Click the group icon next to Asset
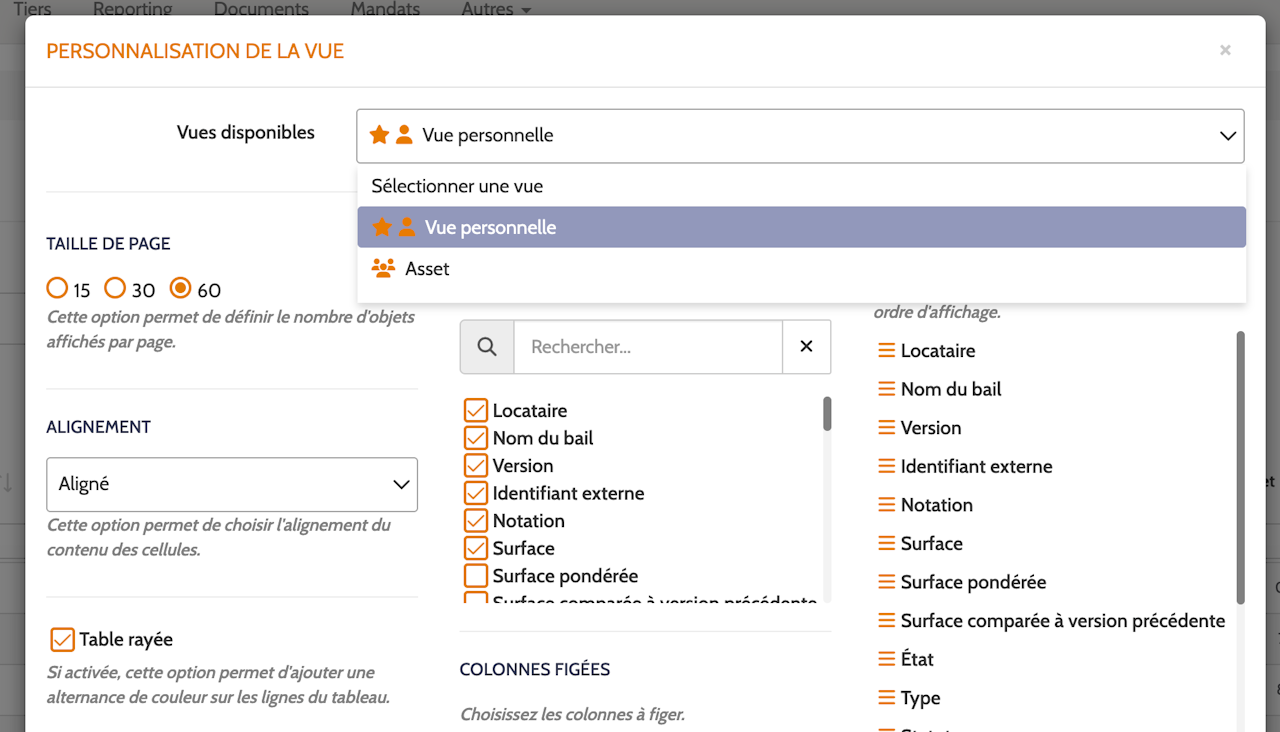This screenshot has height=732, width=1280. tap(383, 268)
